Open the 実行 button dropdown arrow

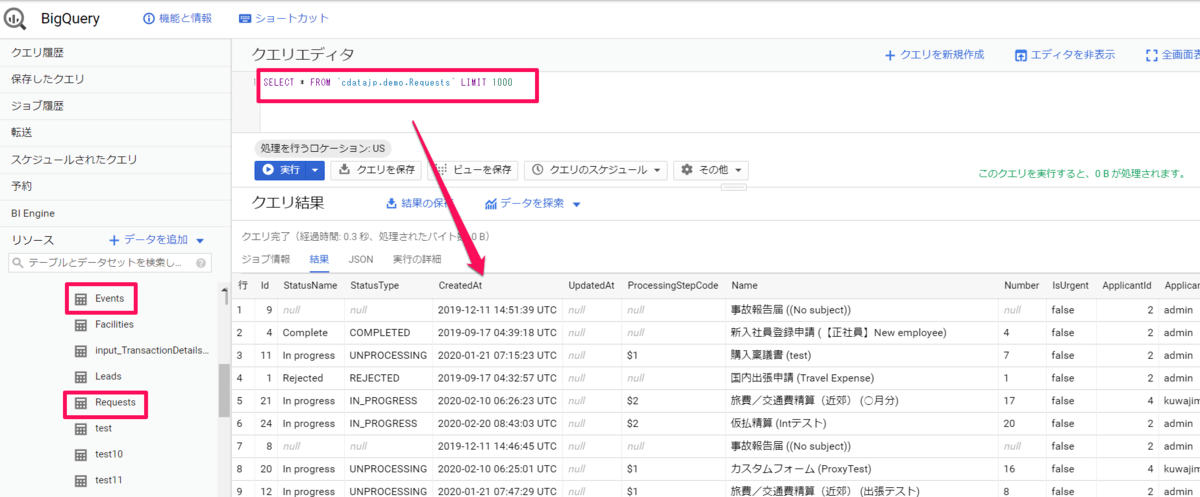tap(315, 170)
